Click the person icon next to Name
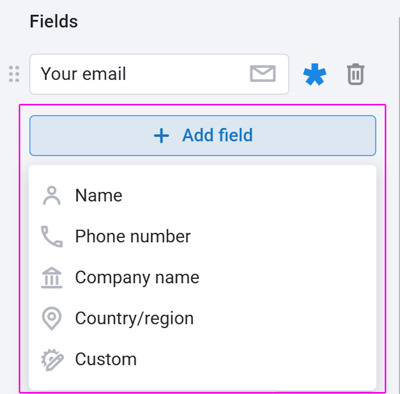This screenshot has height=394, width=400. pyautogui.click(x=52, y=195)
